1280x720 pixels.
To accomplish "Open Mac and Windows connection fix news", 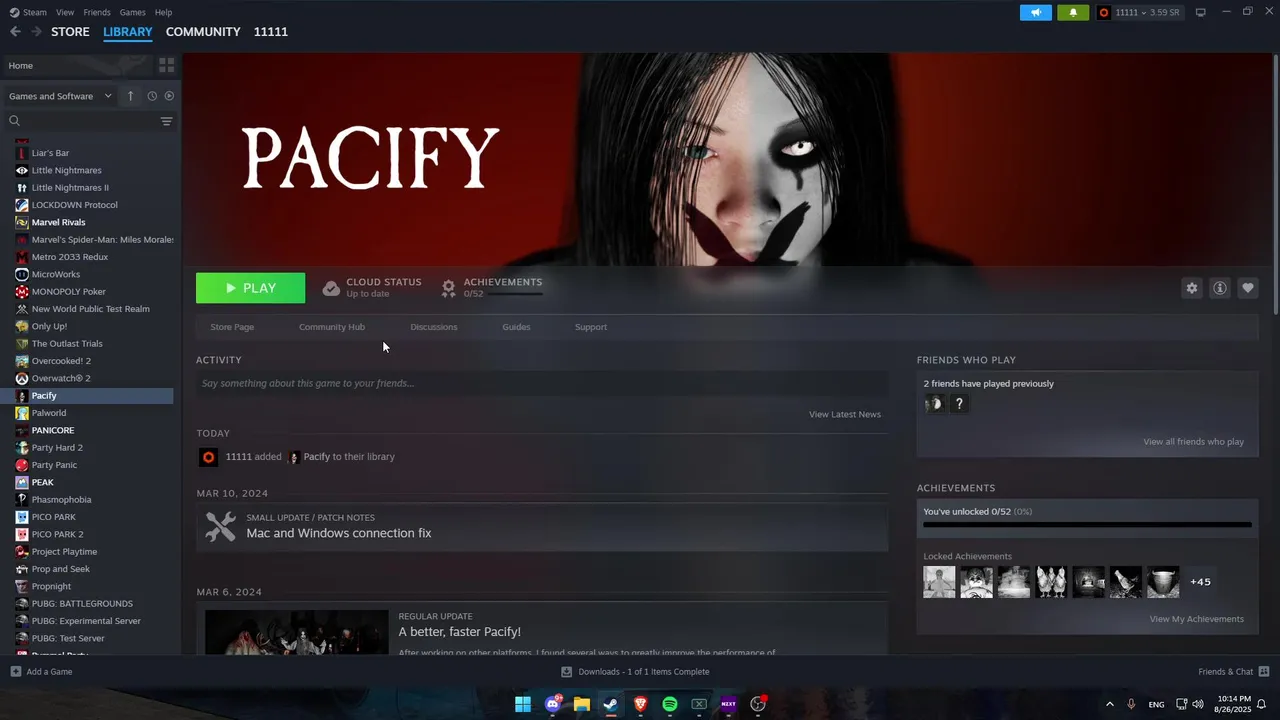I will (x=339, y=533).
